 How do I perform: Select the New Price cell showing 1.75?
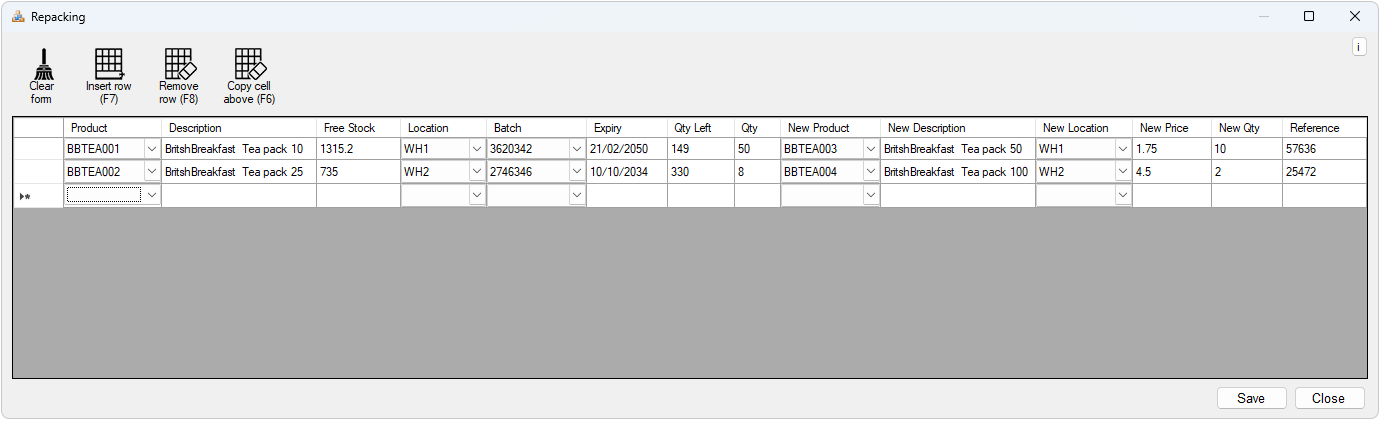pyautogui.click(x=1171, y=149)
